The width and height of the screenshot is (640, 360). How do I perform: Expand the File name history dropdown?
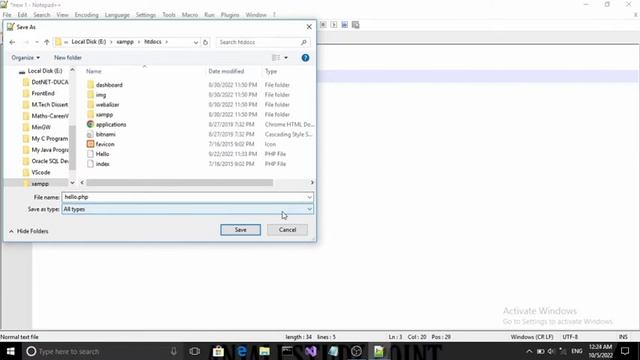tap(309, 197)
